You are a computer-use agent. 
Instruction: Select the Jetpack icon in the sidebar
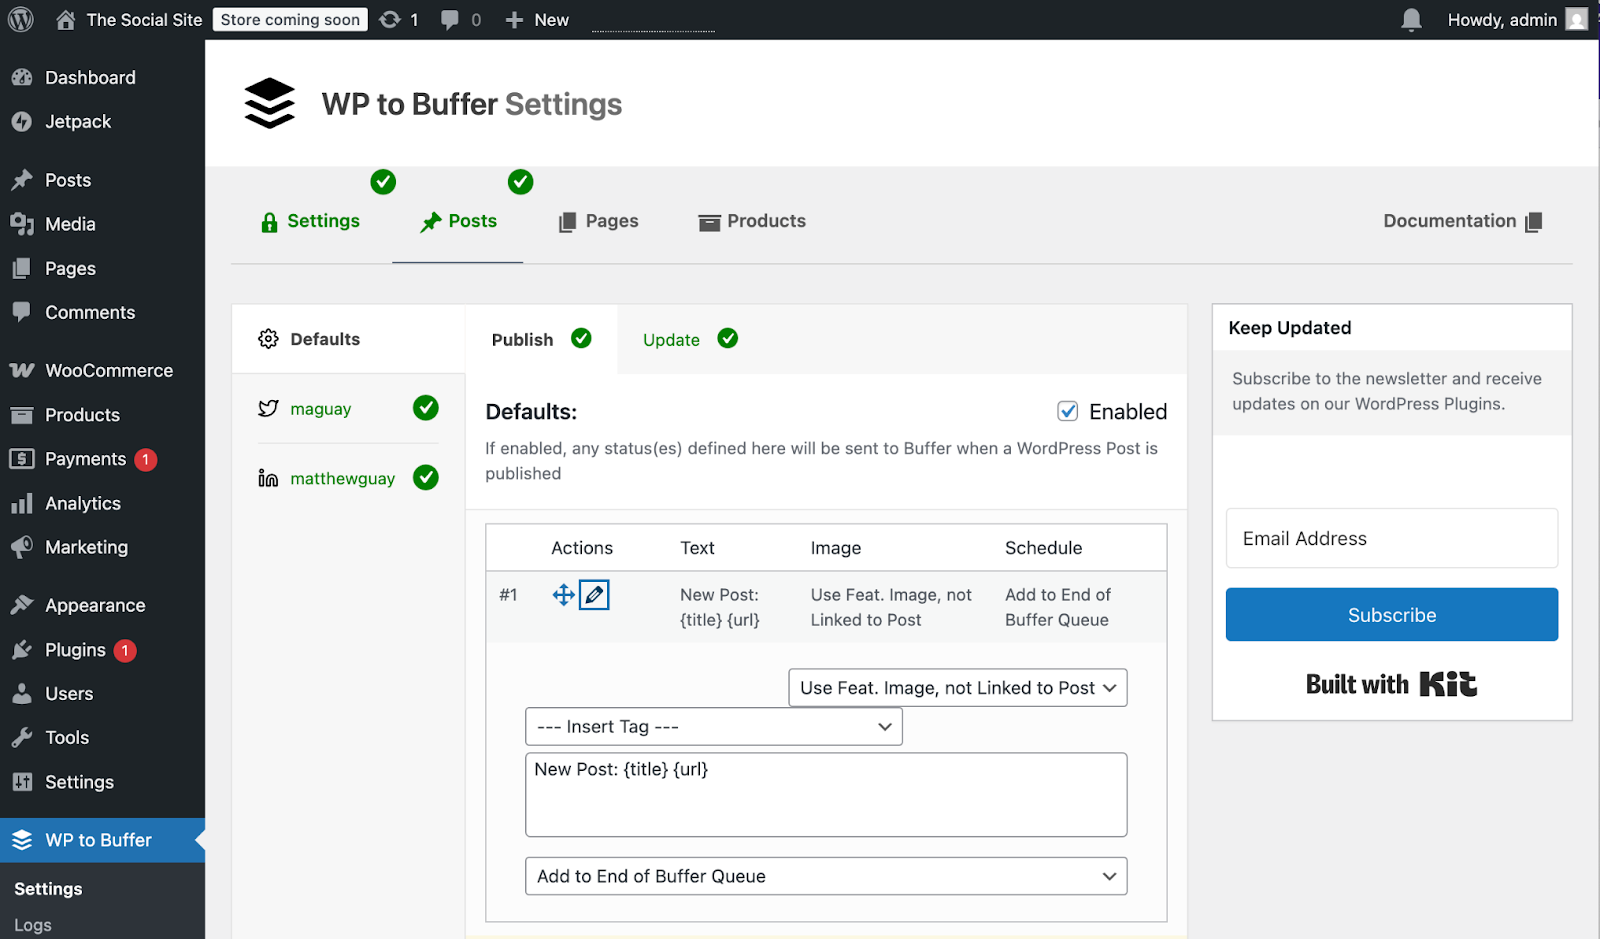click(22, 121)
